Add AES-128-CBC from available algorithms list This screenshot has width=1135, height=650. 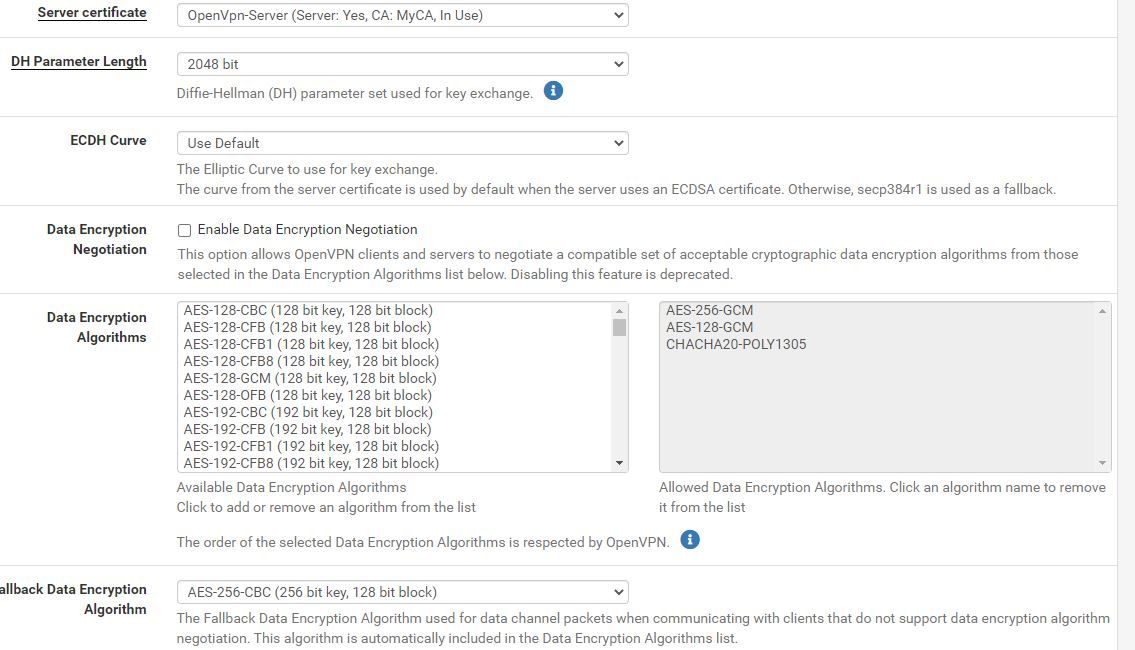308,311
